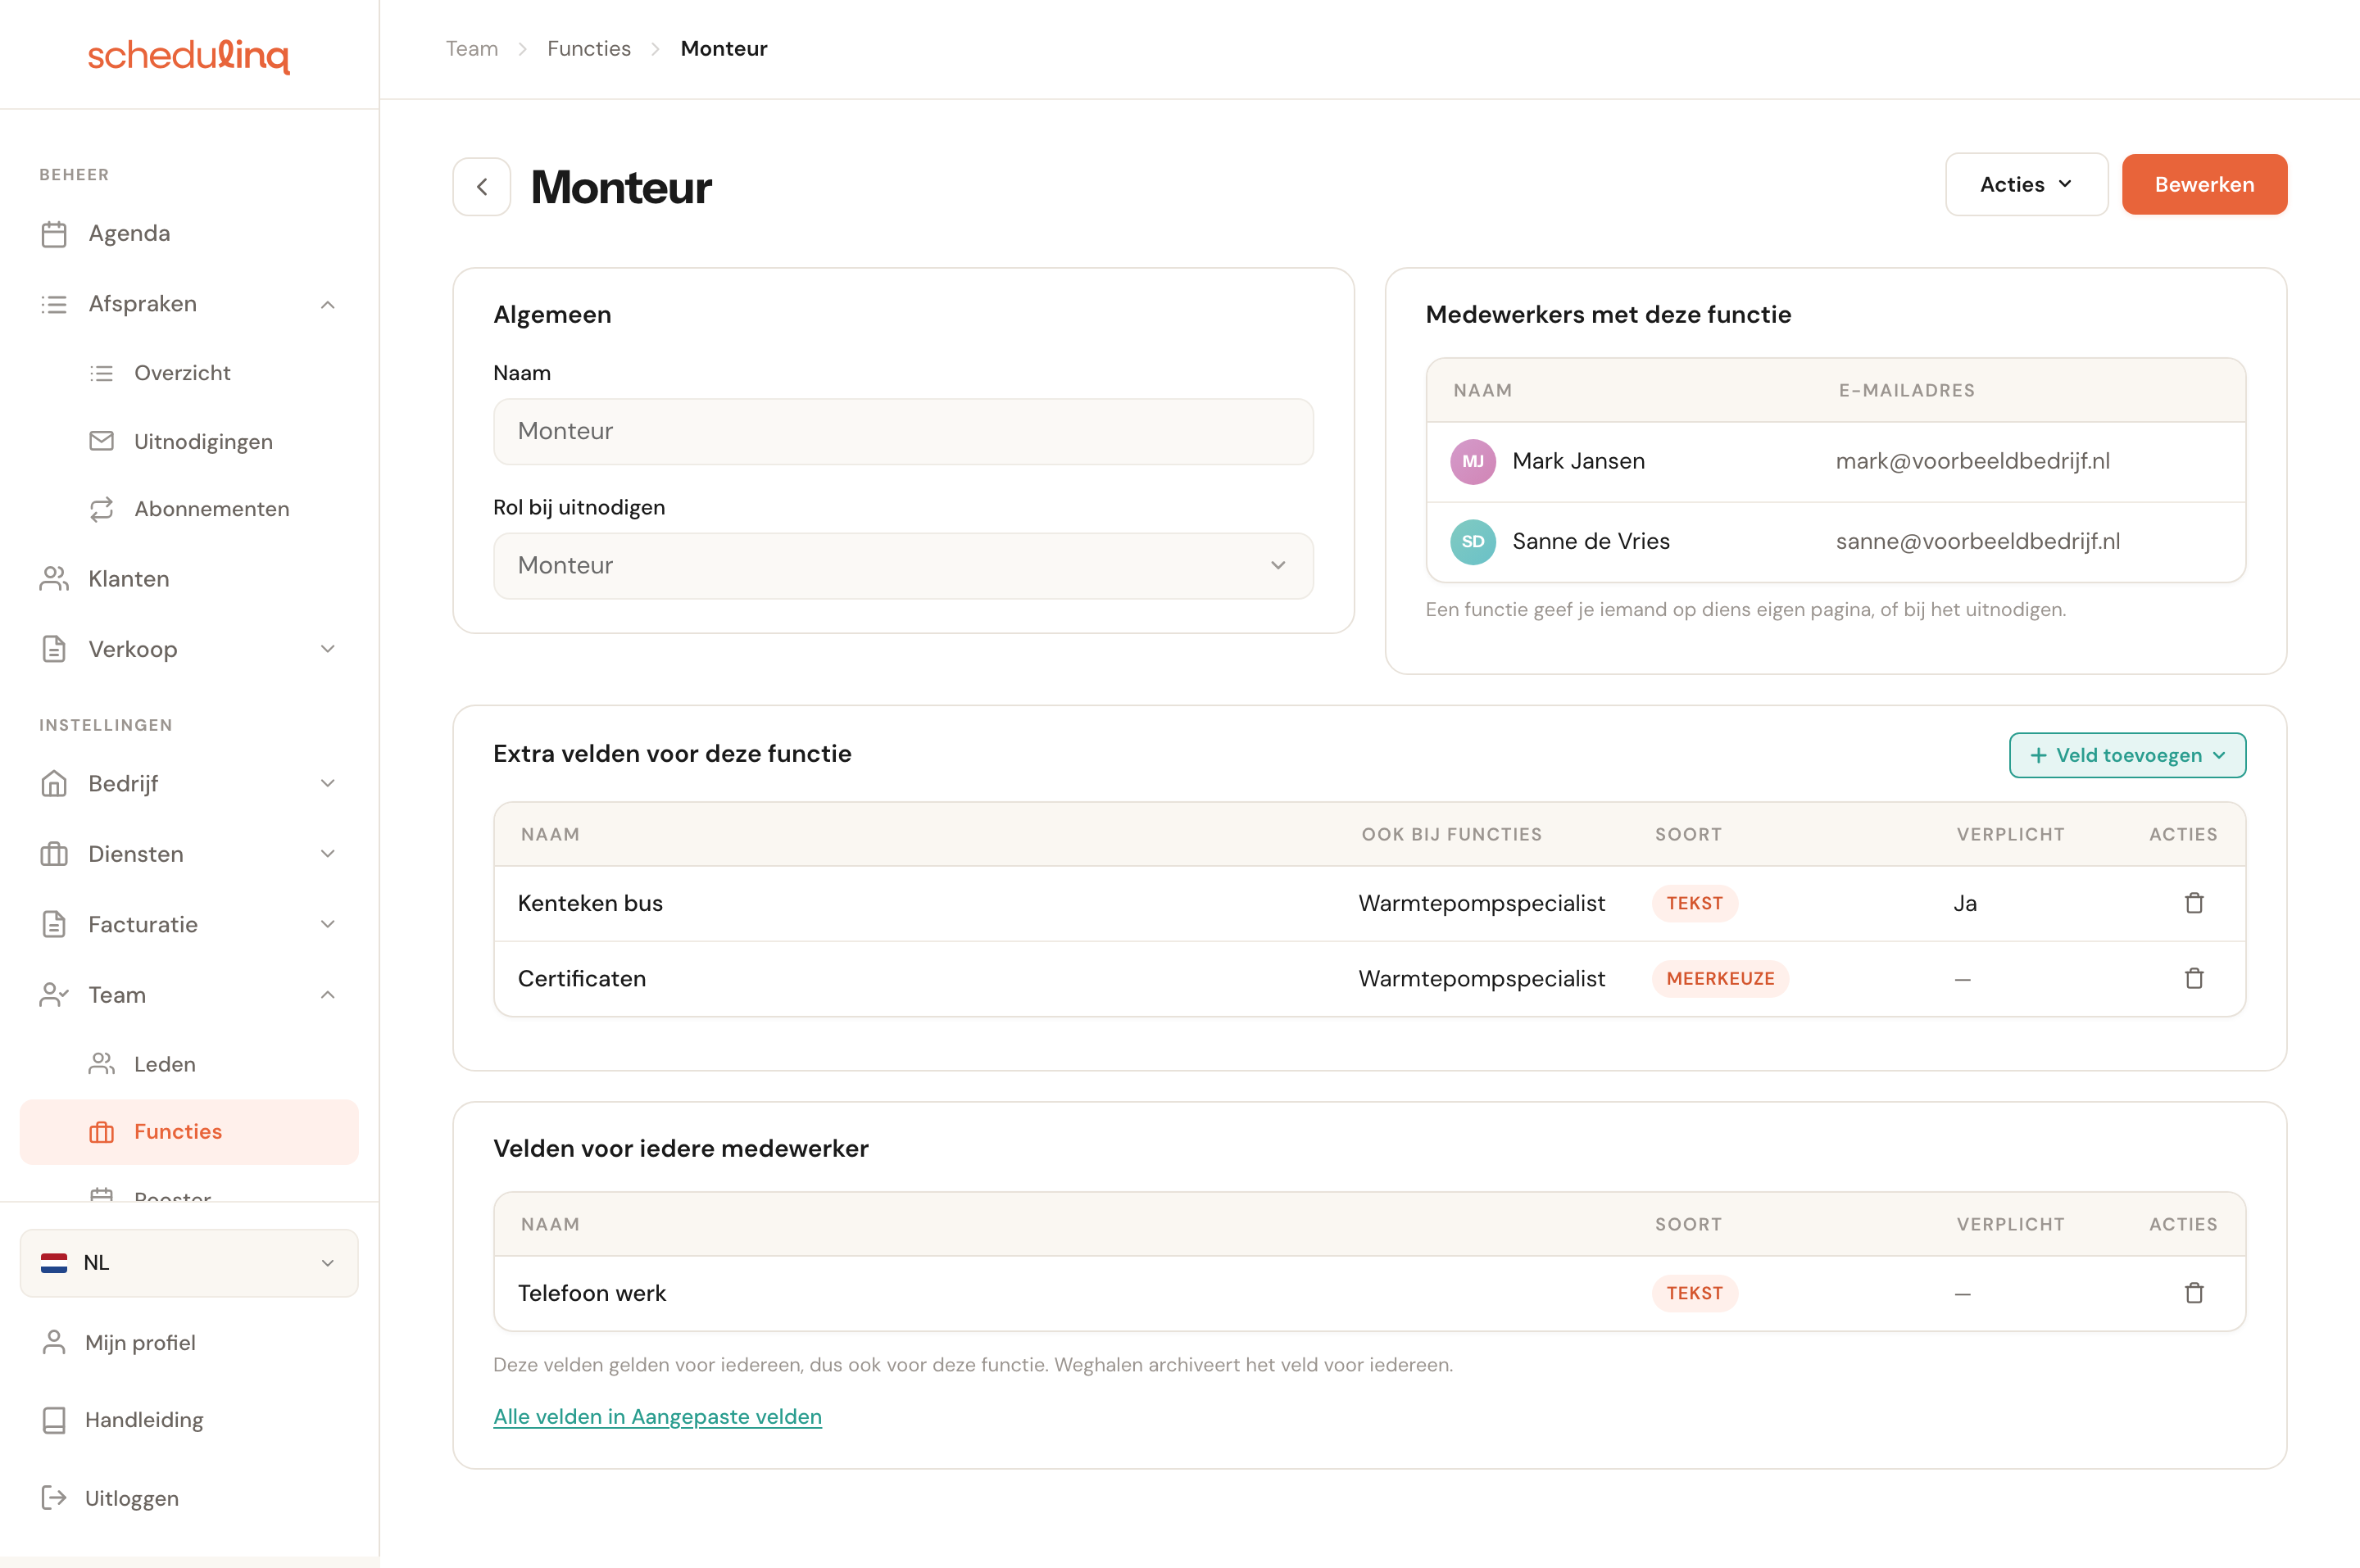Click the Telefoon werk field name
Screen dimensions: 2360x1568
[592, 1293]
